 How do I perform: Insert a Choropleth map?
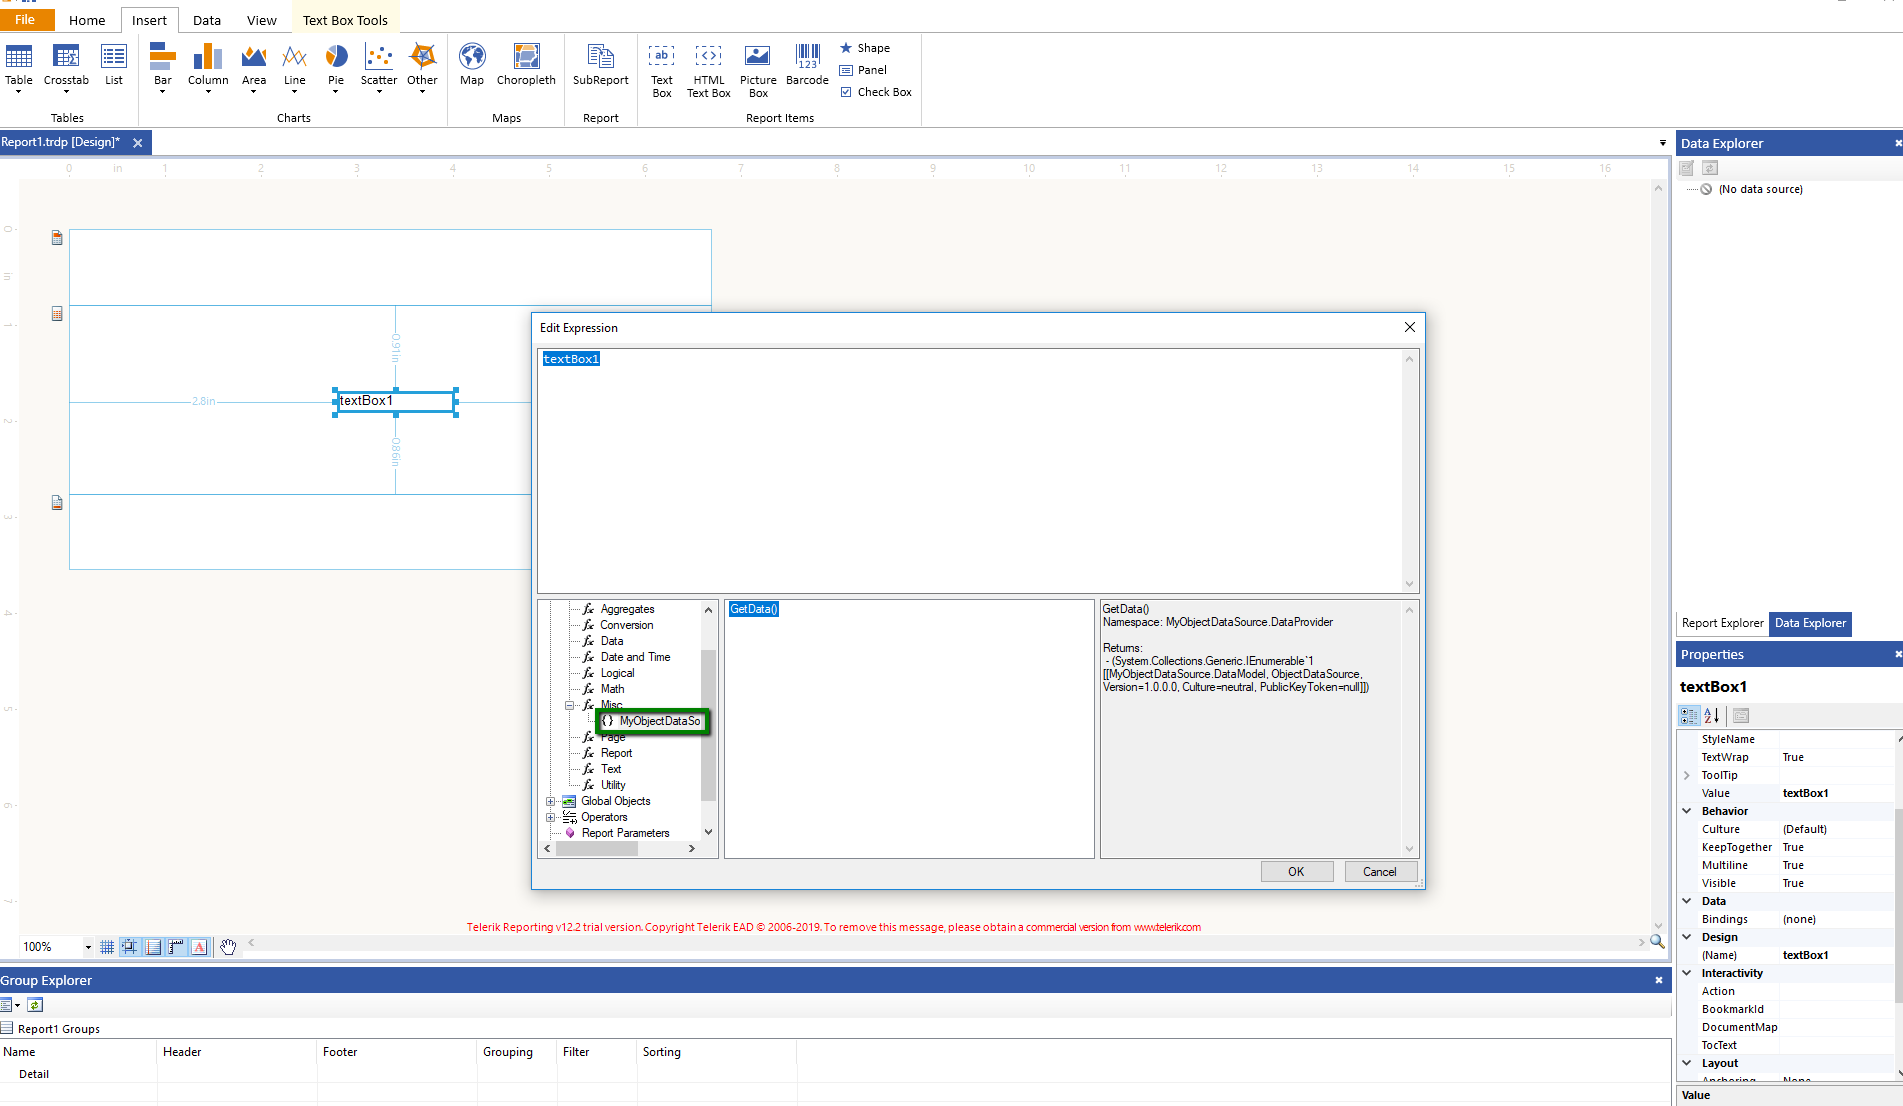(526, 66)
